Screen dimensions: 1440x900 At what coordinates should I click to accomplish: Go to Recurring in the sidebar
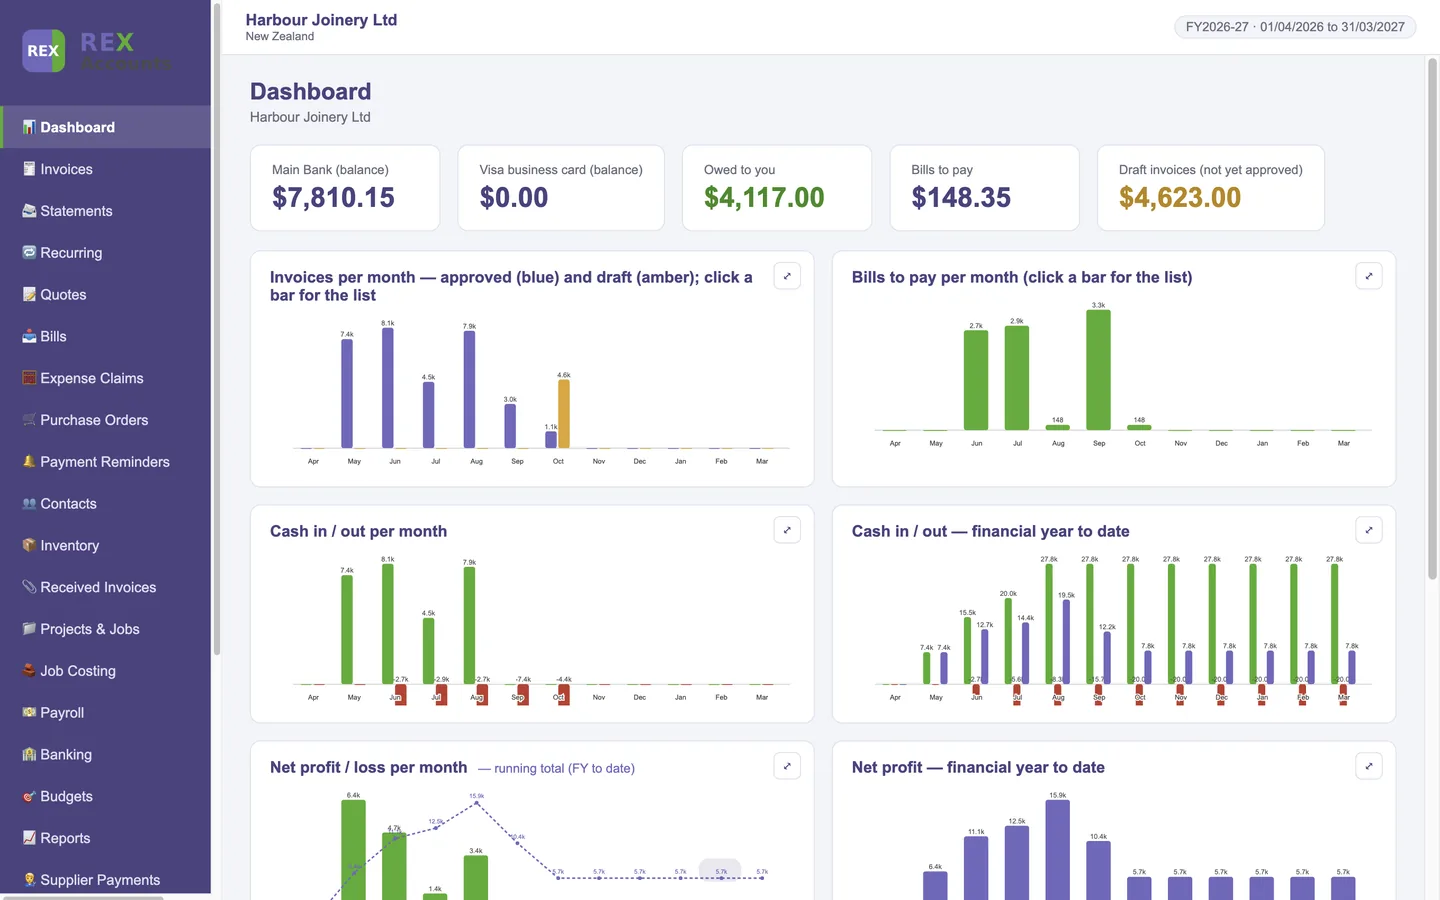point(105,253)
